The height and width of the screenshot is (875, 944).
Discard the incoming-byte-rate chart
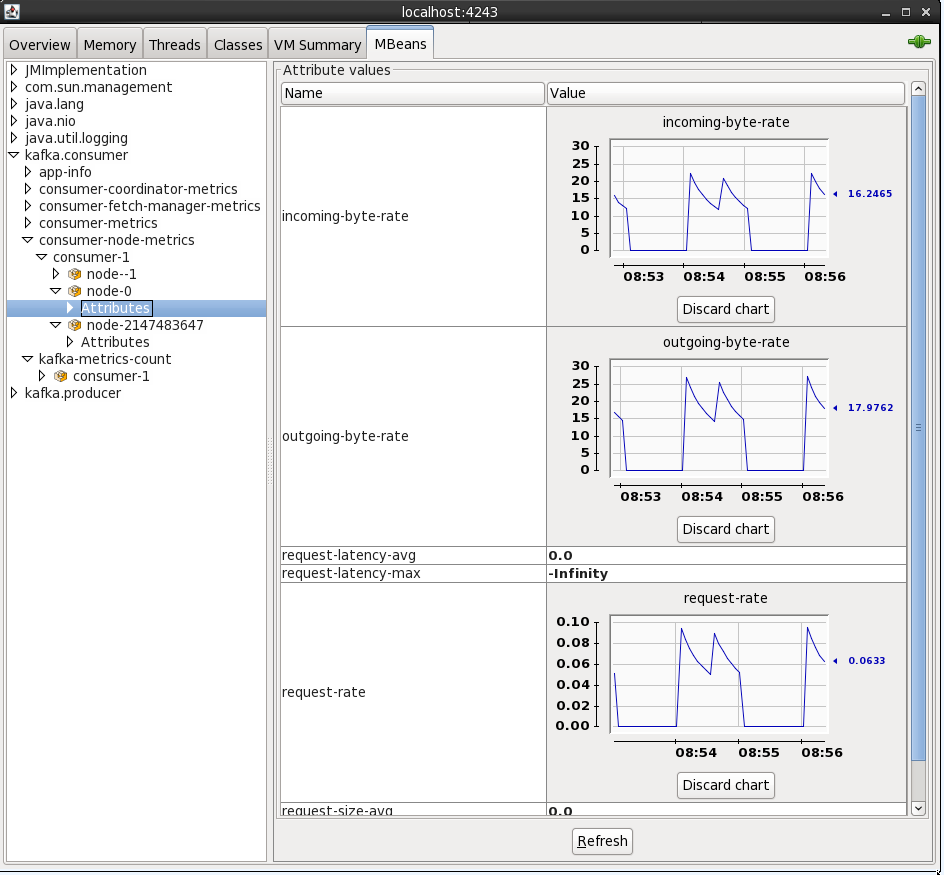point(726,309)
